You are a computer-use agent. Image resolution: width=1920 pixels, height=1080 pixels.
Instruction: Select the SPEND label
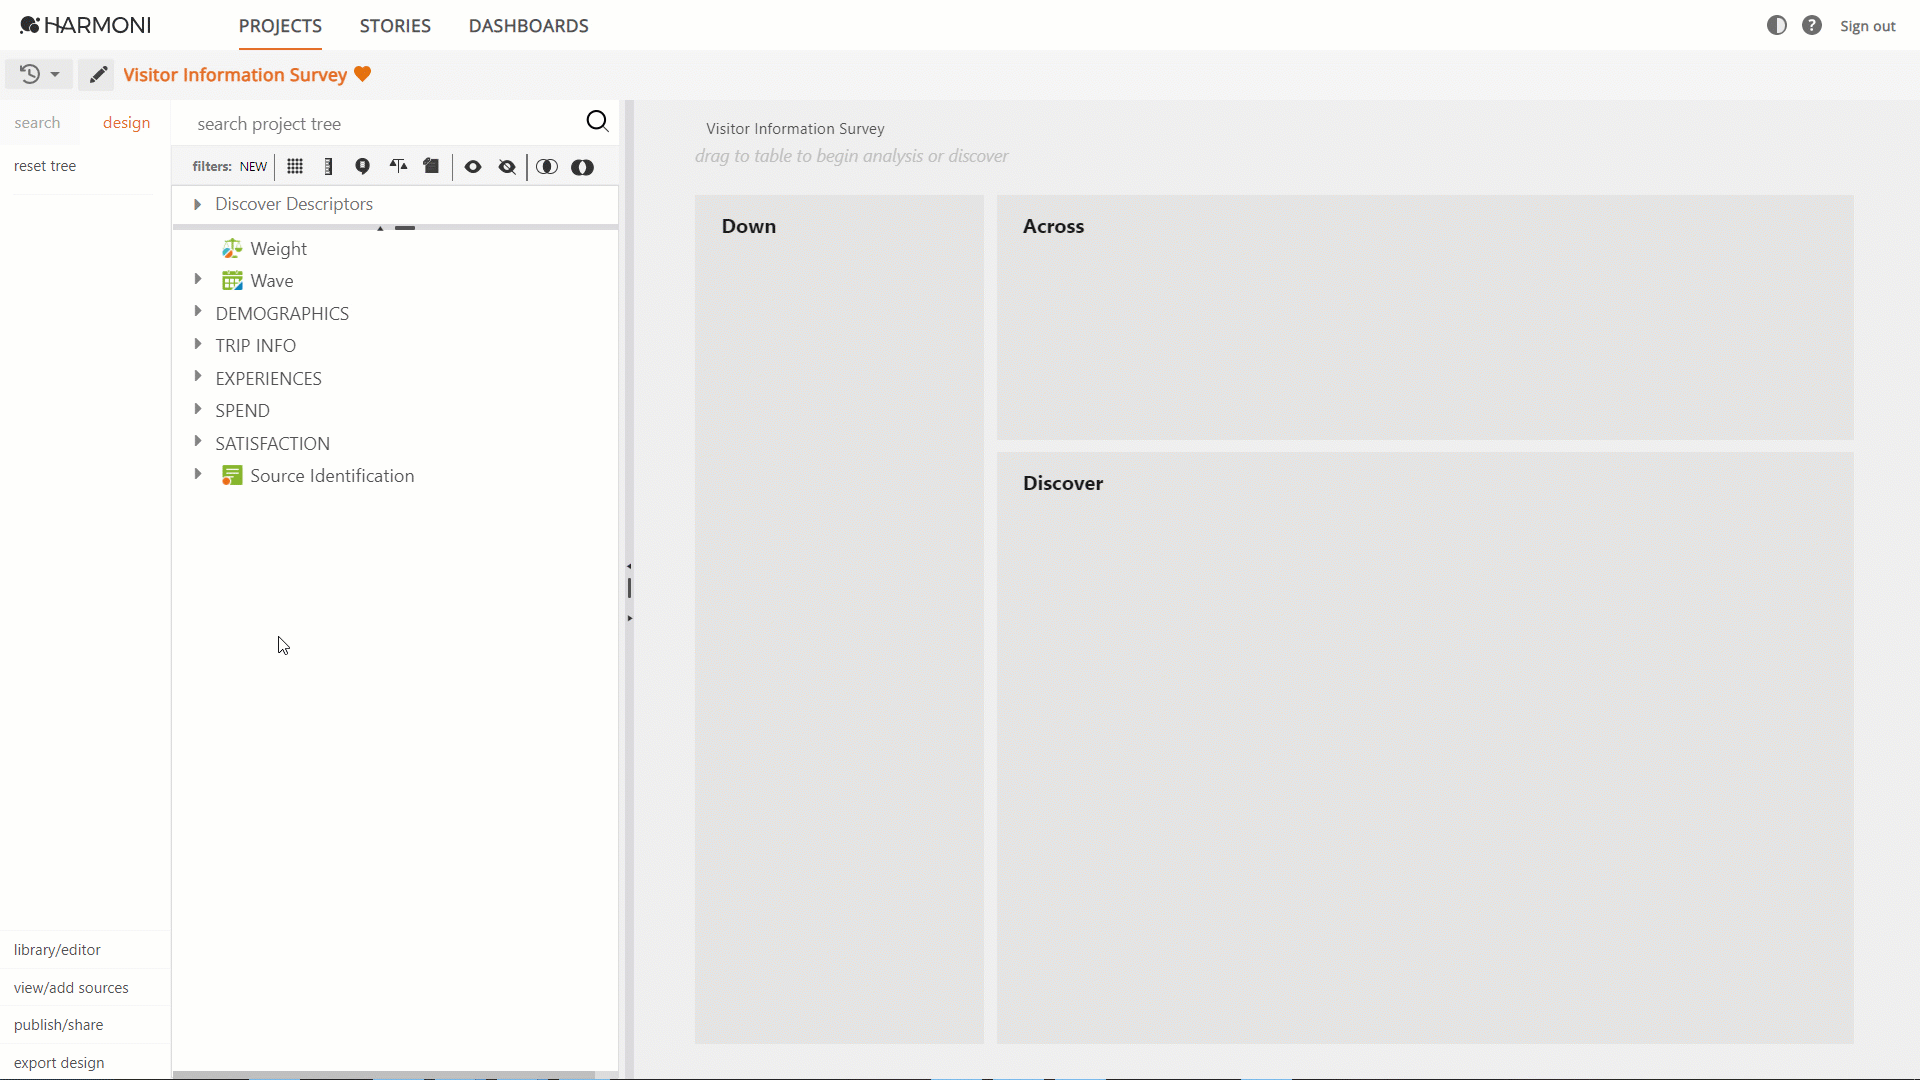click(243, 411)
